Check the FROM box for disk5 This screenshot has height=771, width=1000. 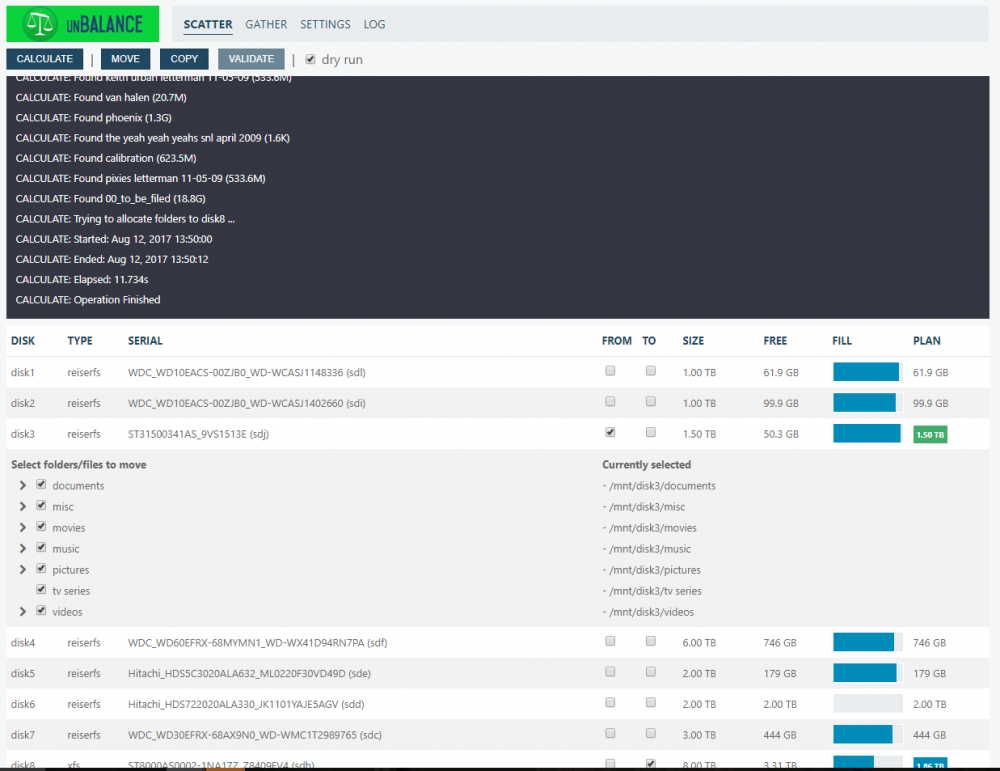[610, 672]
